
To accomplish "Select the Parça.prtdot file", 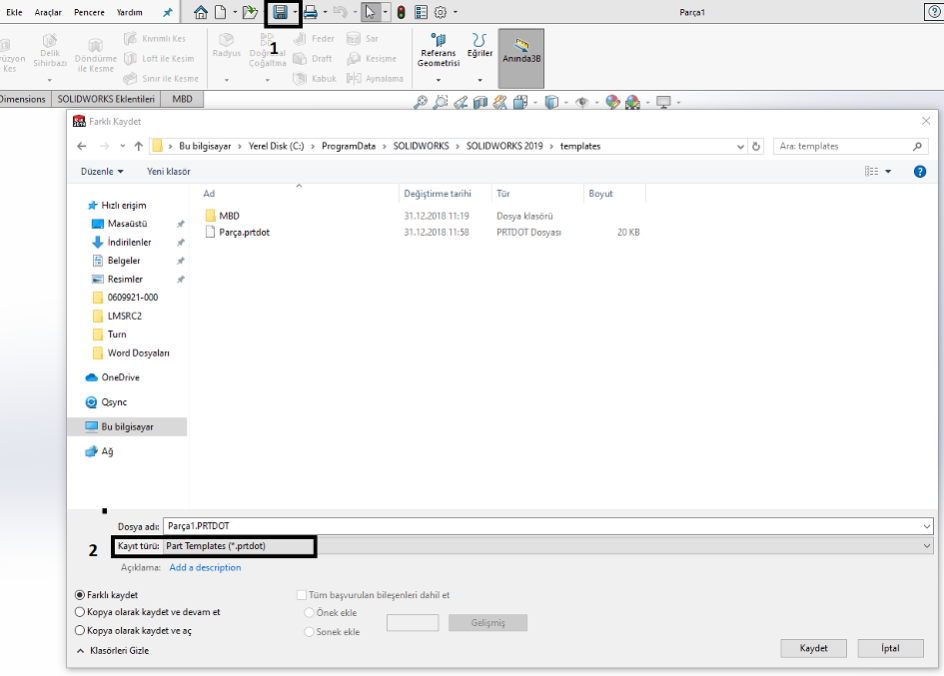I will click(244, 232).
